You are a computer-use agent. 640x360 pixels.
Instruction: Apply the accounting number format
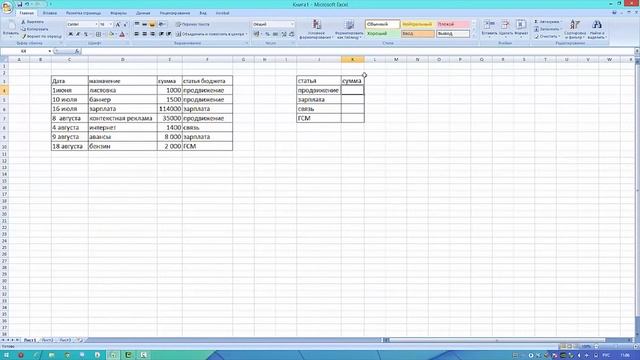[257, 34]
